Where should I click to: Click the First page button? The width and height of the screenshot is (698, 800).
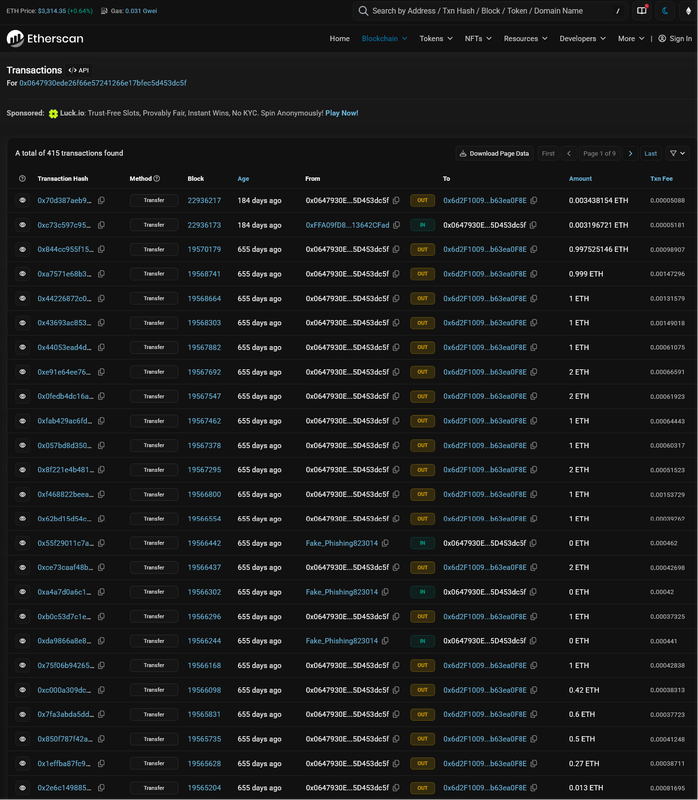click(548, 154)
